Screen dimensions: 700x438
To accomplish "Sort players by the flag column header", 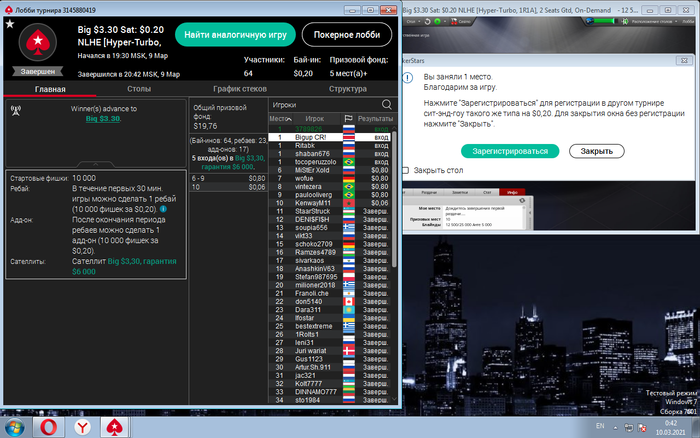I will tap(349, 118).
